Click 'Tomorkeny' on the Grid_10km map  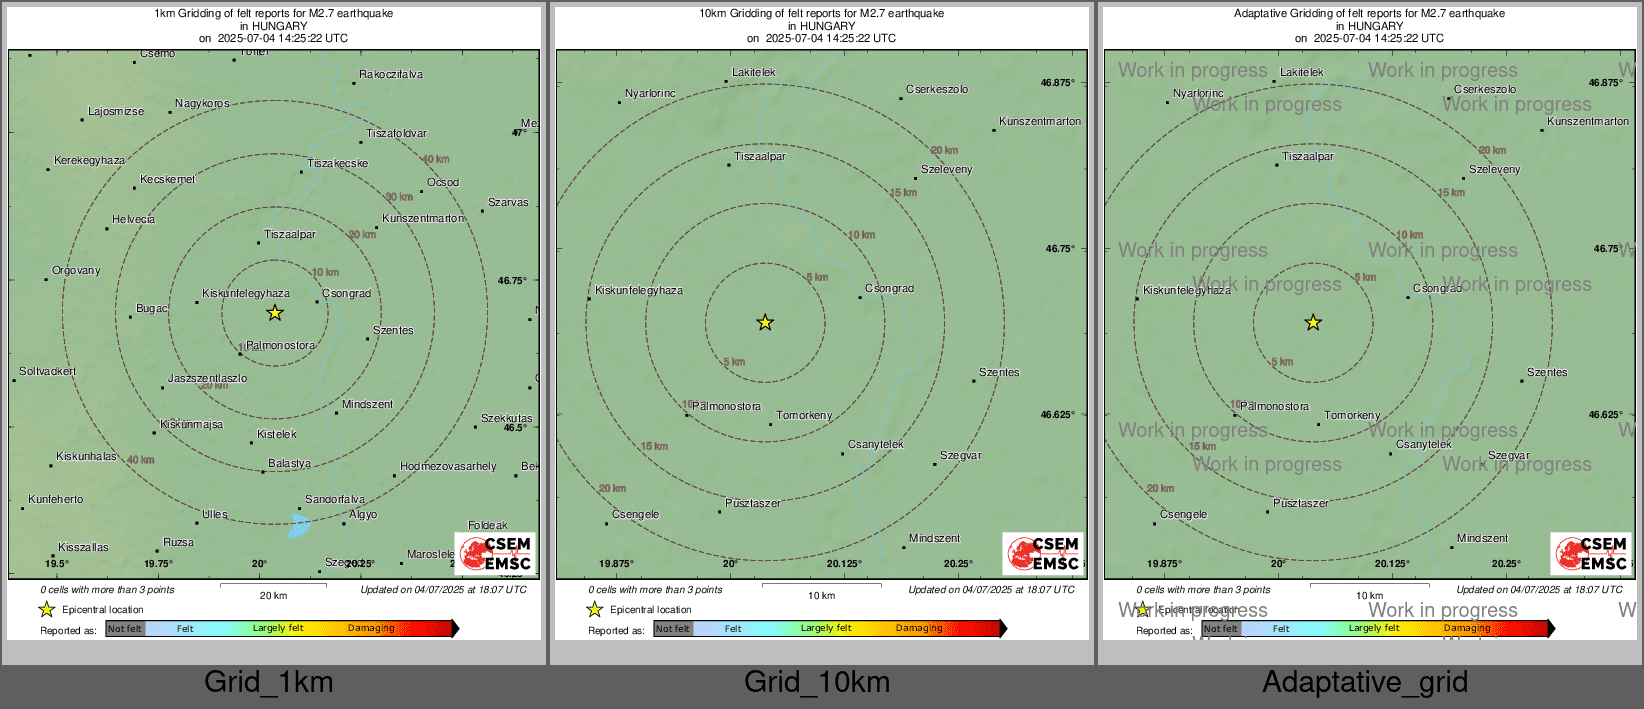coord(804,416)
